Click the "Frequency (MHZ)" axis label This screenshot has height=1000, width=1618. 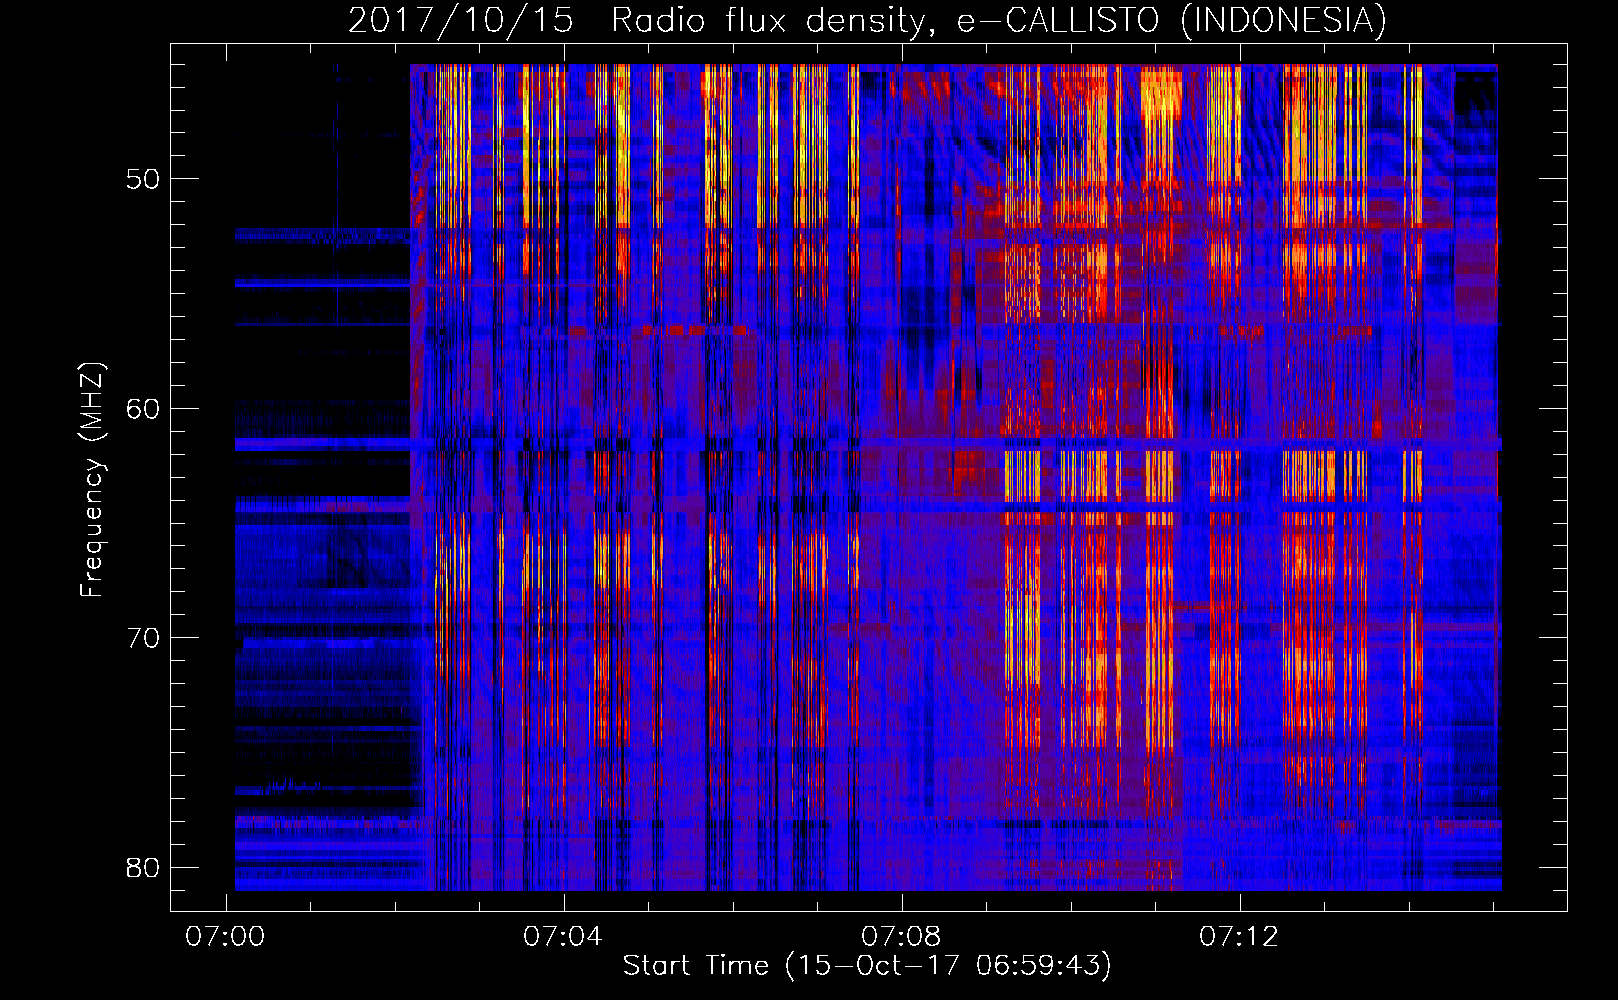coord(92,480)
